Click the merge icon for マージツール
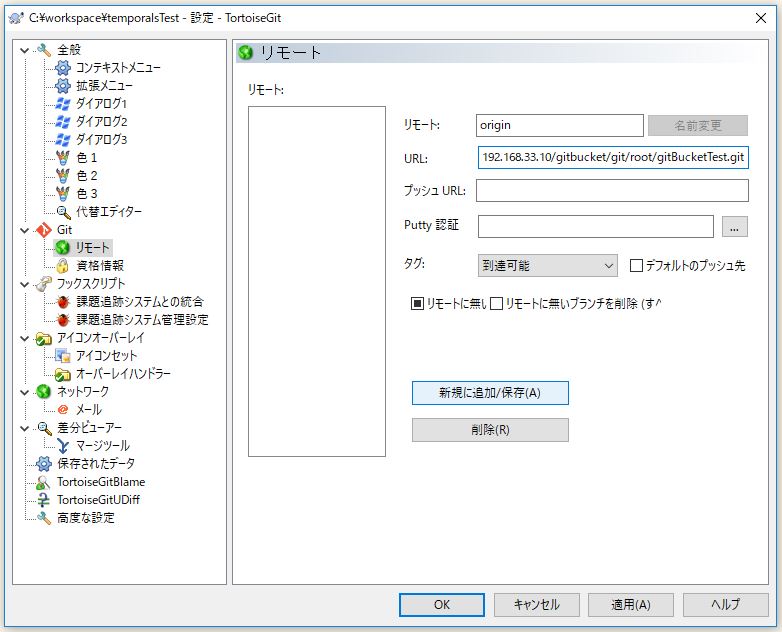 63,446
